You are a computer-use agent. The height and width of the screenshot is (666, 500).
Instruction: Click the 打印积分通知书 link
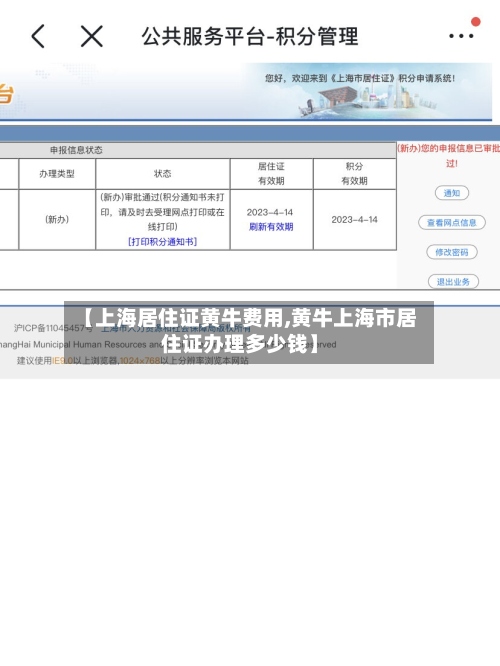[163, 242]
